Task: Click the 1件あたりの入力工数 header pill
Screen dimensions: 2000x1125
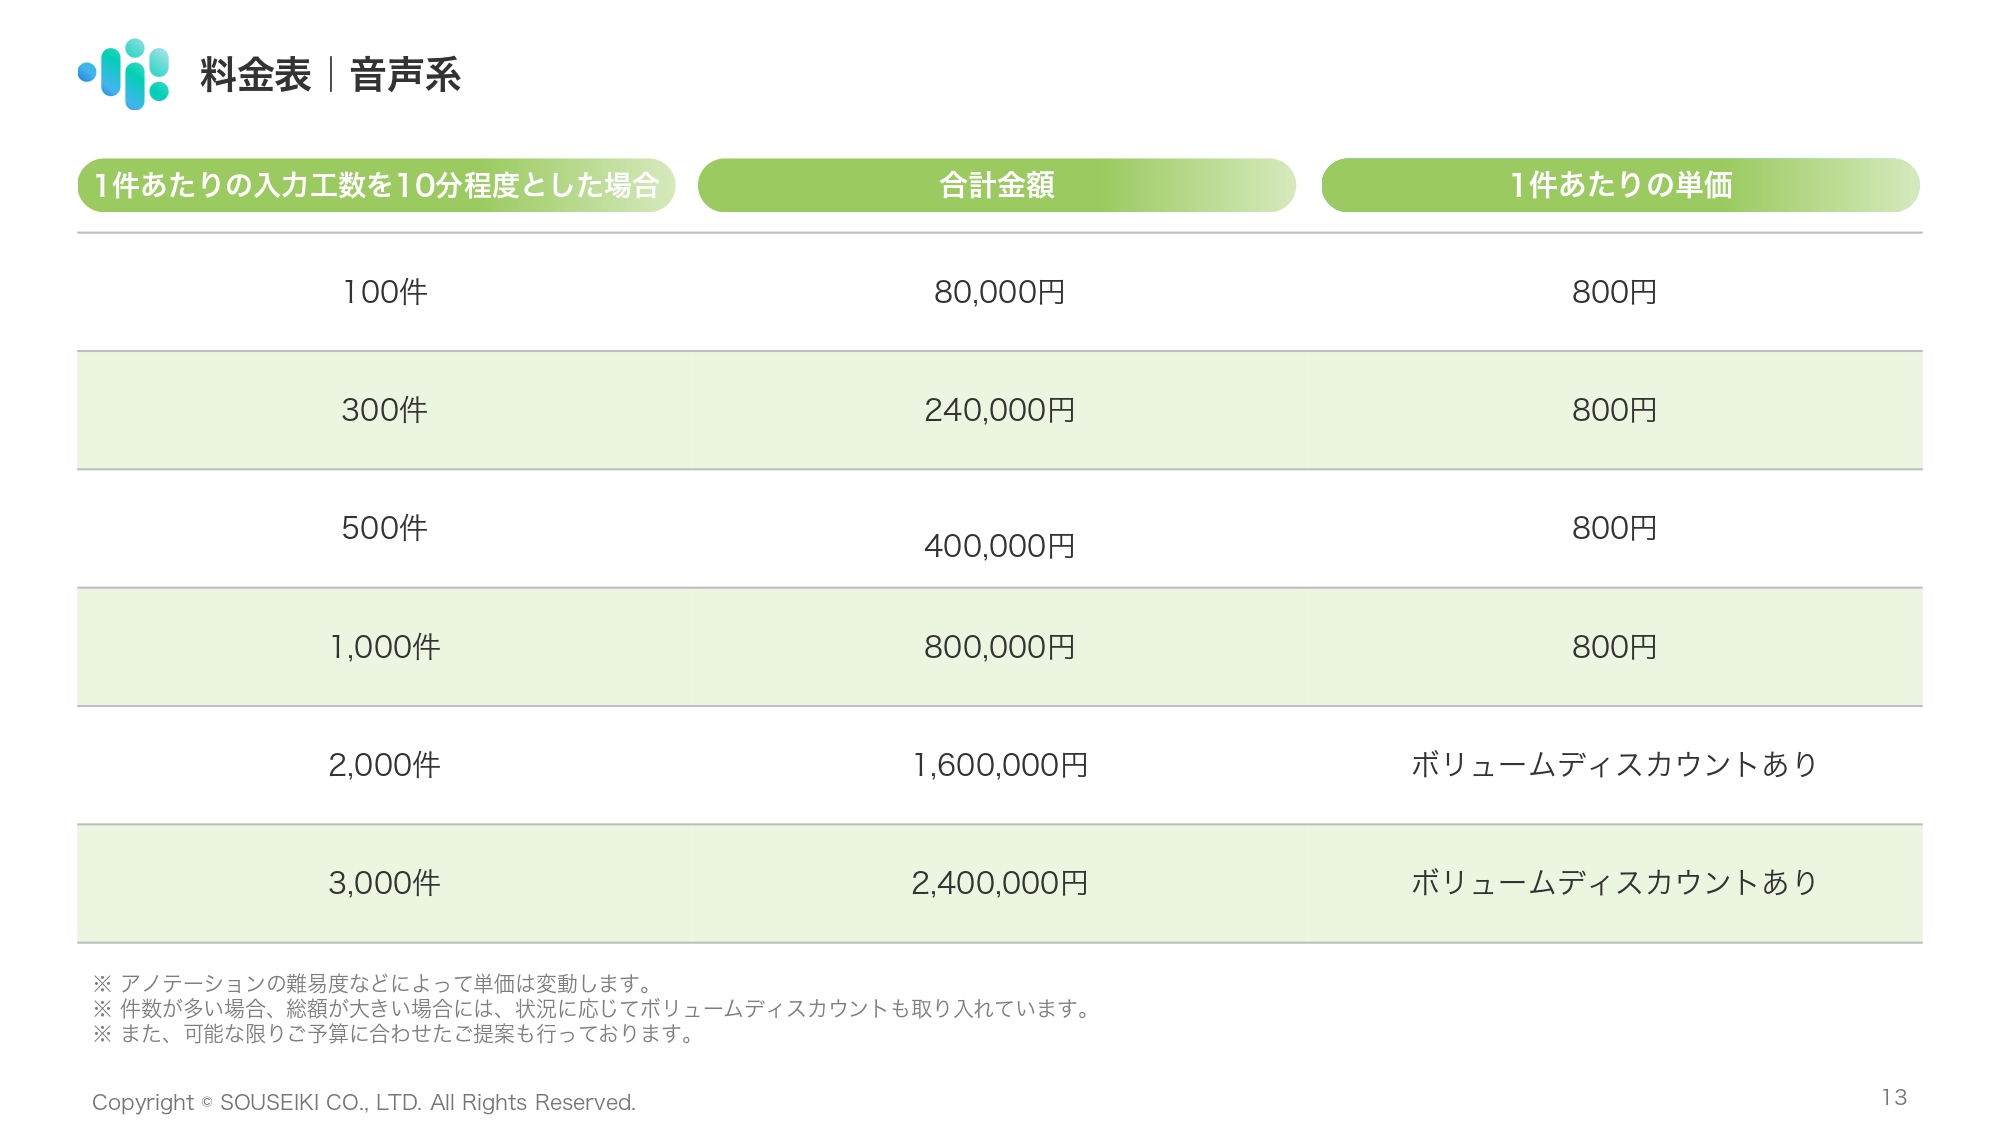Action: pos(376,185)
